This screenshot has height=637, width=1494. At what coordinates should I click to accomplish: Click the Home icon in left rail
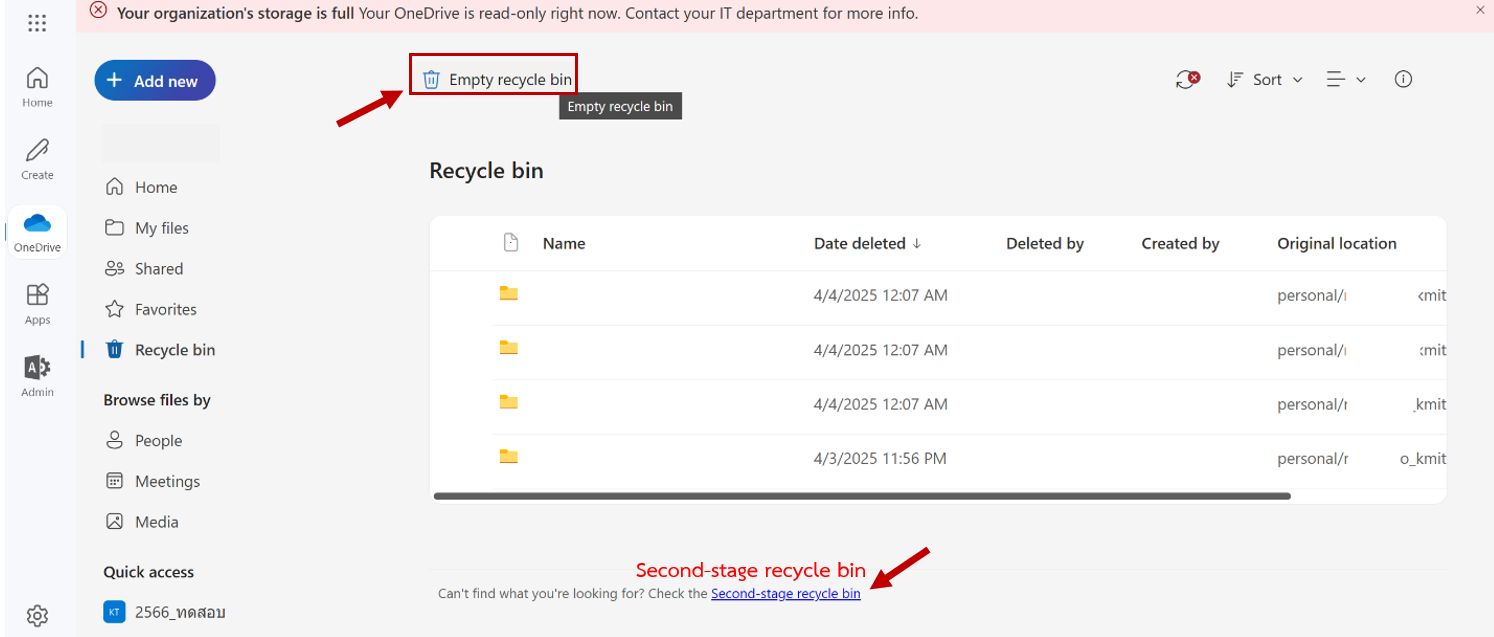[x=37, y=86]
